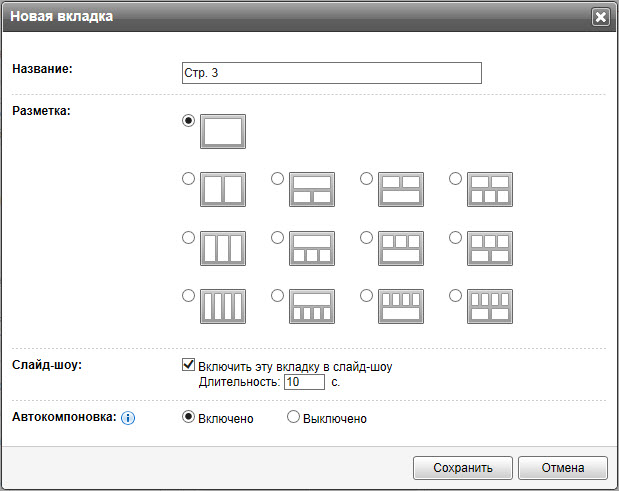Select radio for four top, two bottom layout
This screenshot has width=619, height=491.
click(x=456, y=296)
